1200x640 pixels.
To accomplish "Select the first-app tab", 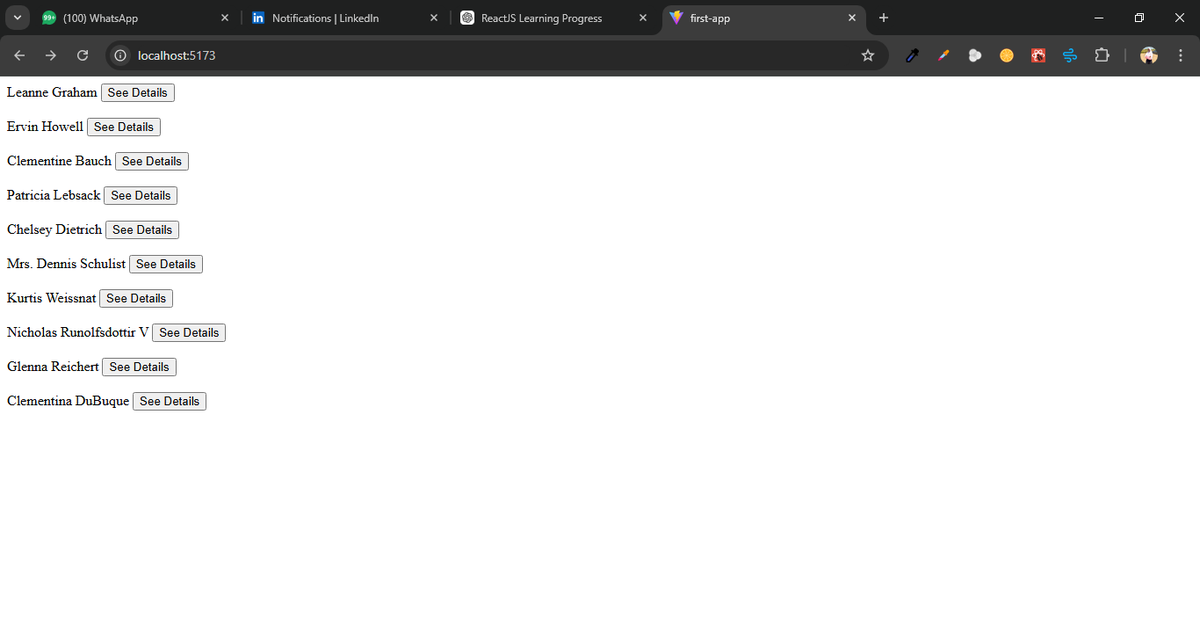I will coord(763,18).
